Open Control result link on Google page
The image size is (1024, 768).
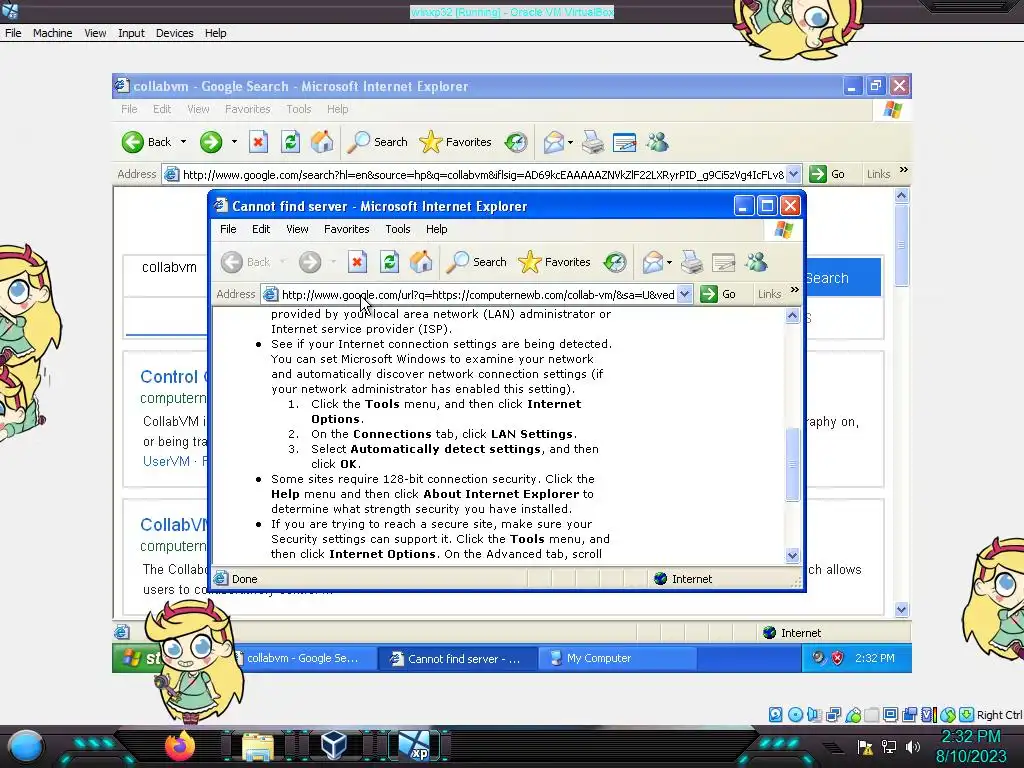174,377
